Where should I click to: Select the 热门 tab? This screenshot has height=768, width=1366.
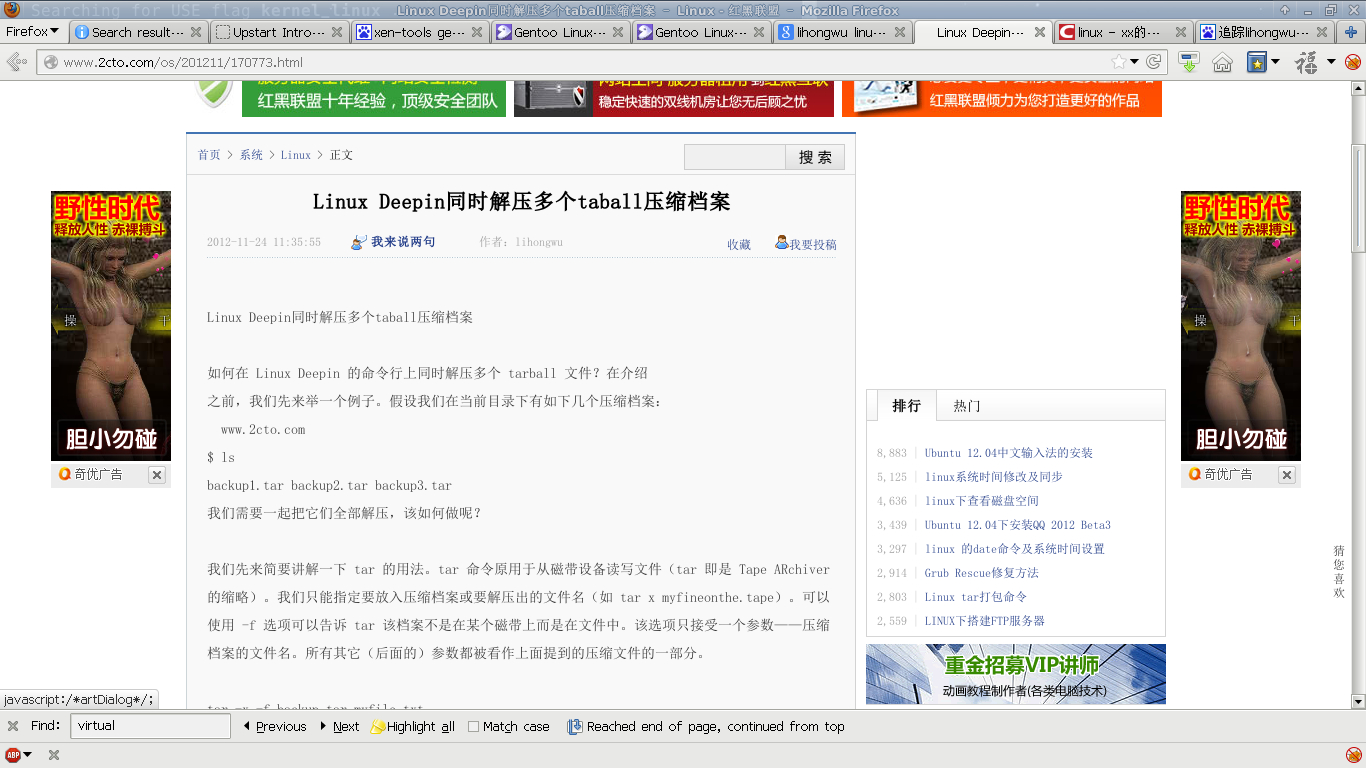pos(967,406)
